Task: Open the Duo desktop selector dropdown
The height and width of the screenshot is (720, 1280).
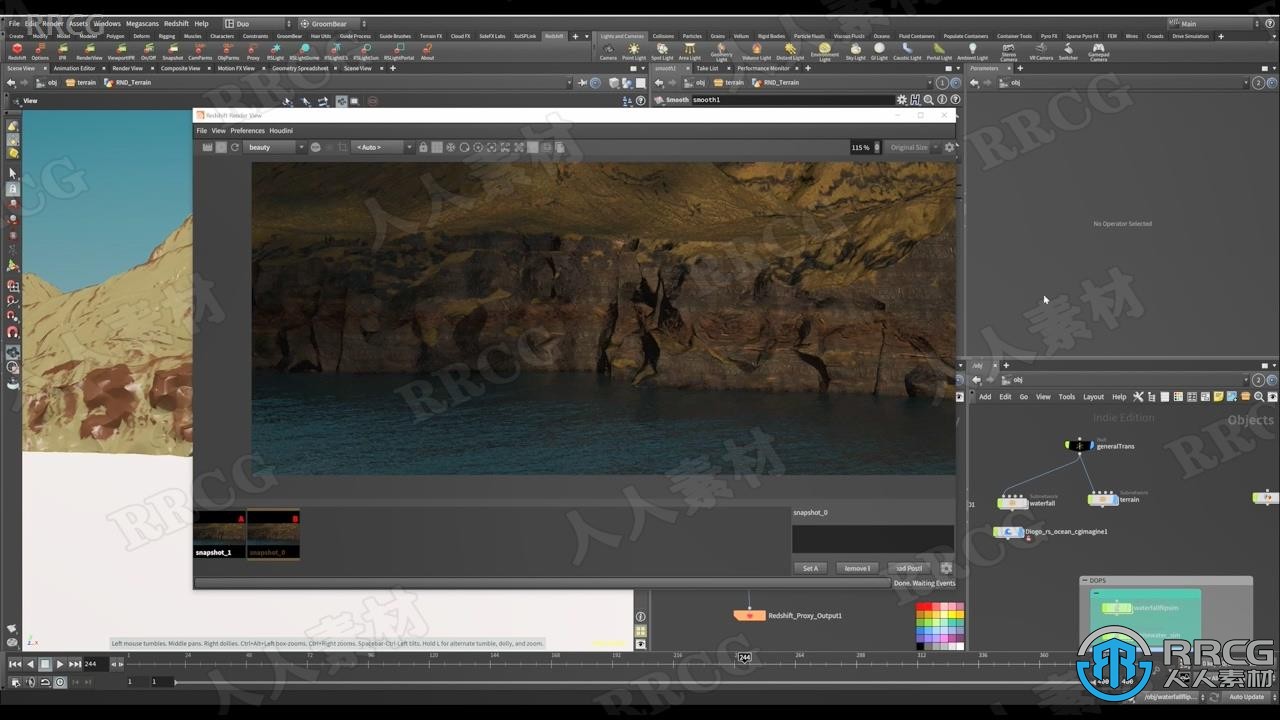Action: pyautogui.click(x=257, y=23)
